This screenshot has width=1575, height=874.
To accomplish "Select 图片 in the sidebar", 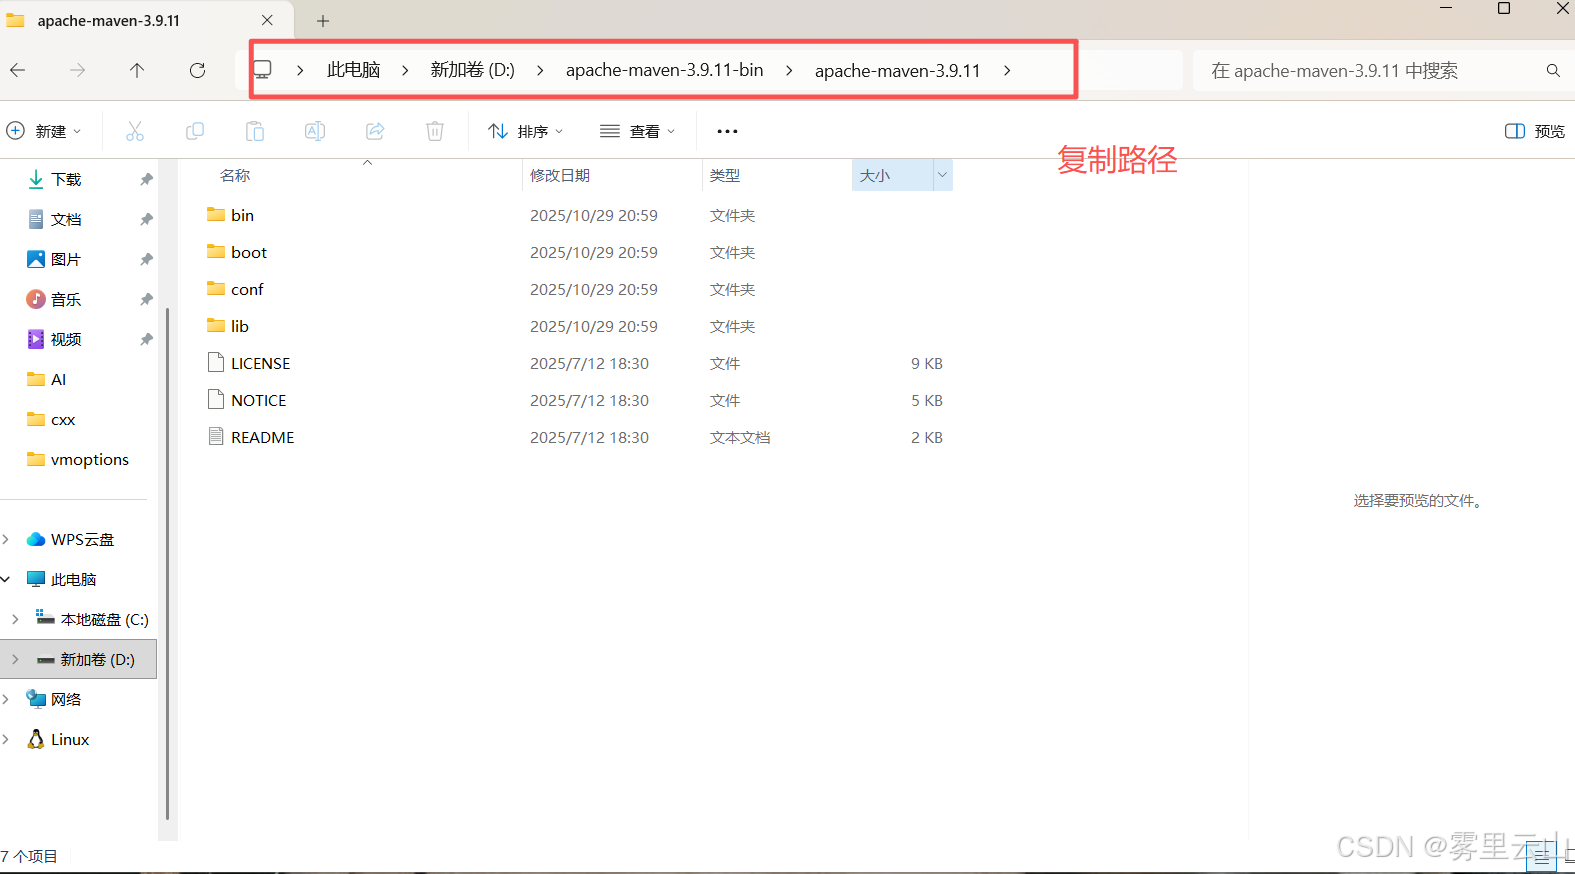I will point(66,259).
